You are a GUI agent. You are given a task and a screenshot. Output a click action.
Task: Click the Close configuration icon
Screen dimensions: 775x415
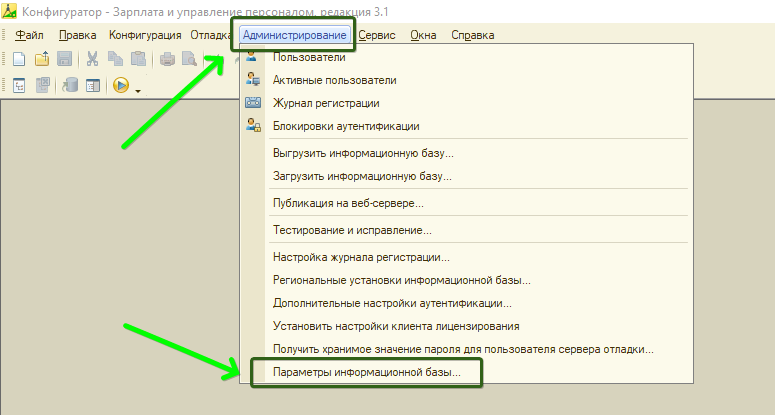click(x=43, y=85)
